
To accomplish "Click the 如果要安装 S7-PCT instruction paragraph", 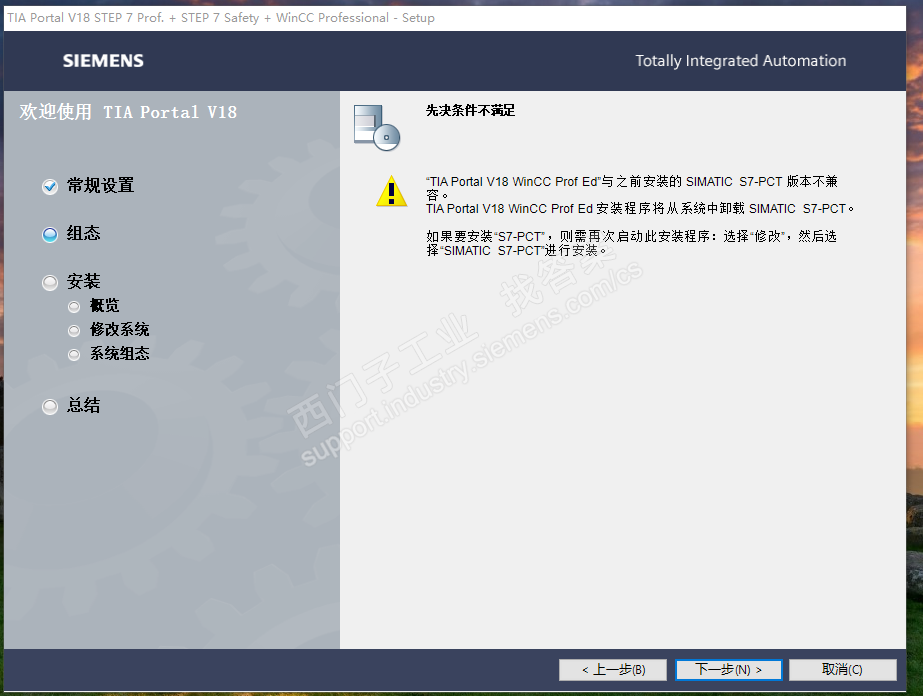I will pyautogui.click(x=632, y=243).
